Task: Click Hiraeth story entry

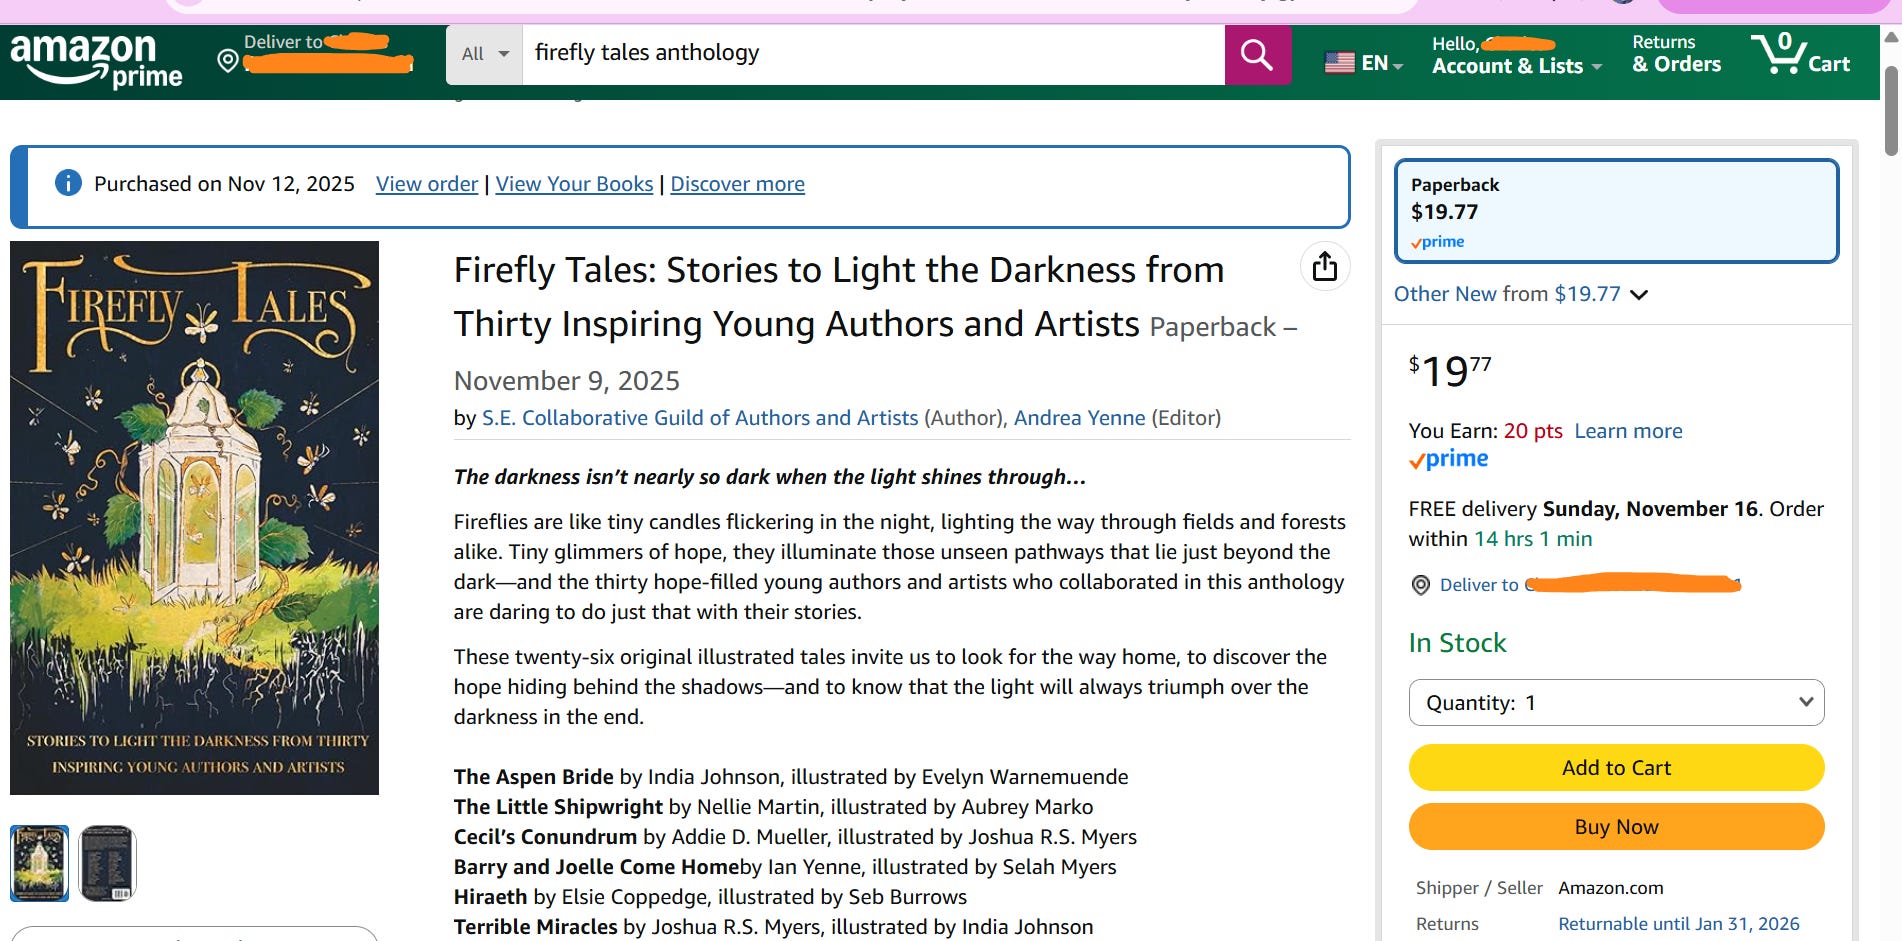Action: (x=710, y=897)
